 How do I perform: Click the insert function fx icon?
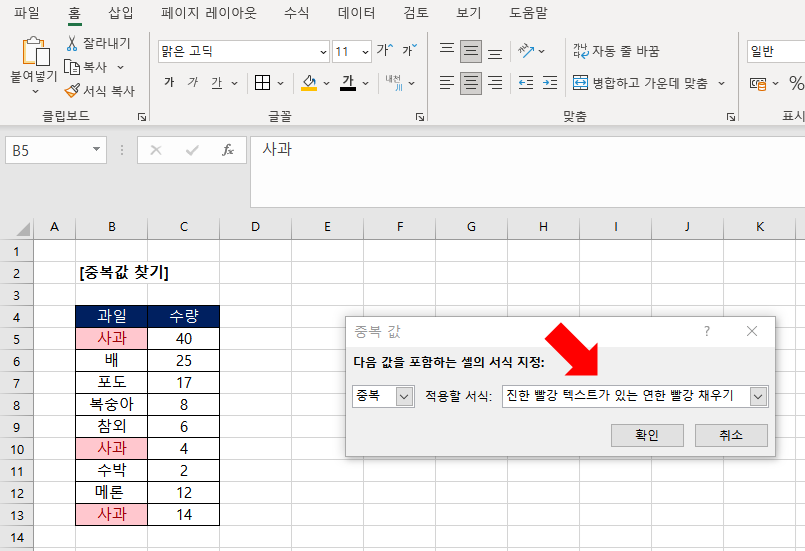(x=227, y=150)
